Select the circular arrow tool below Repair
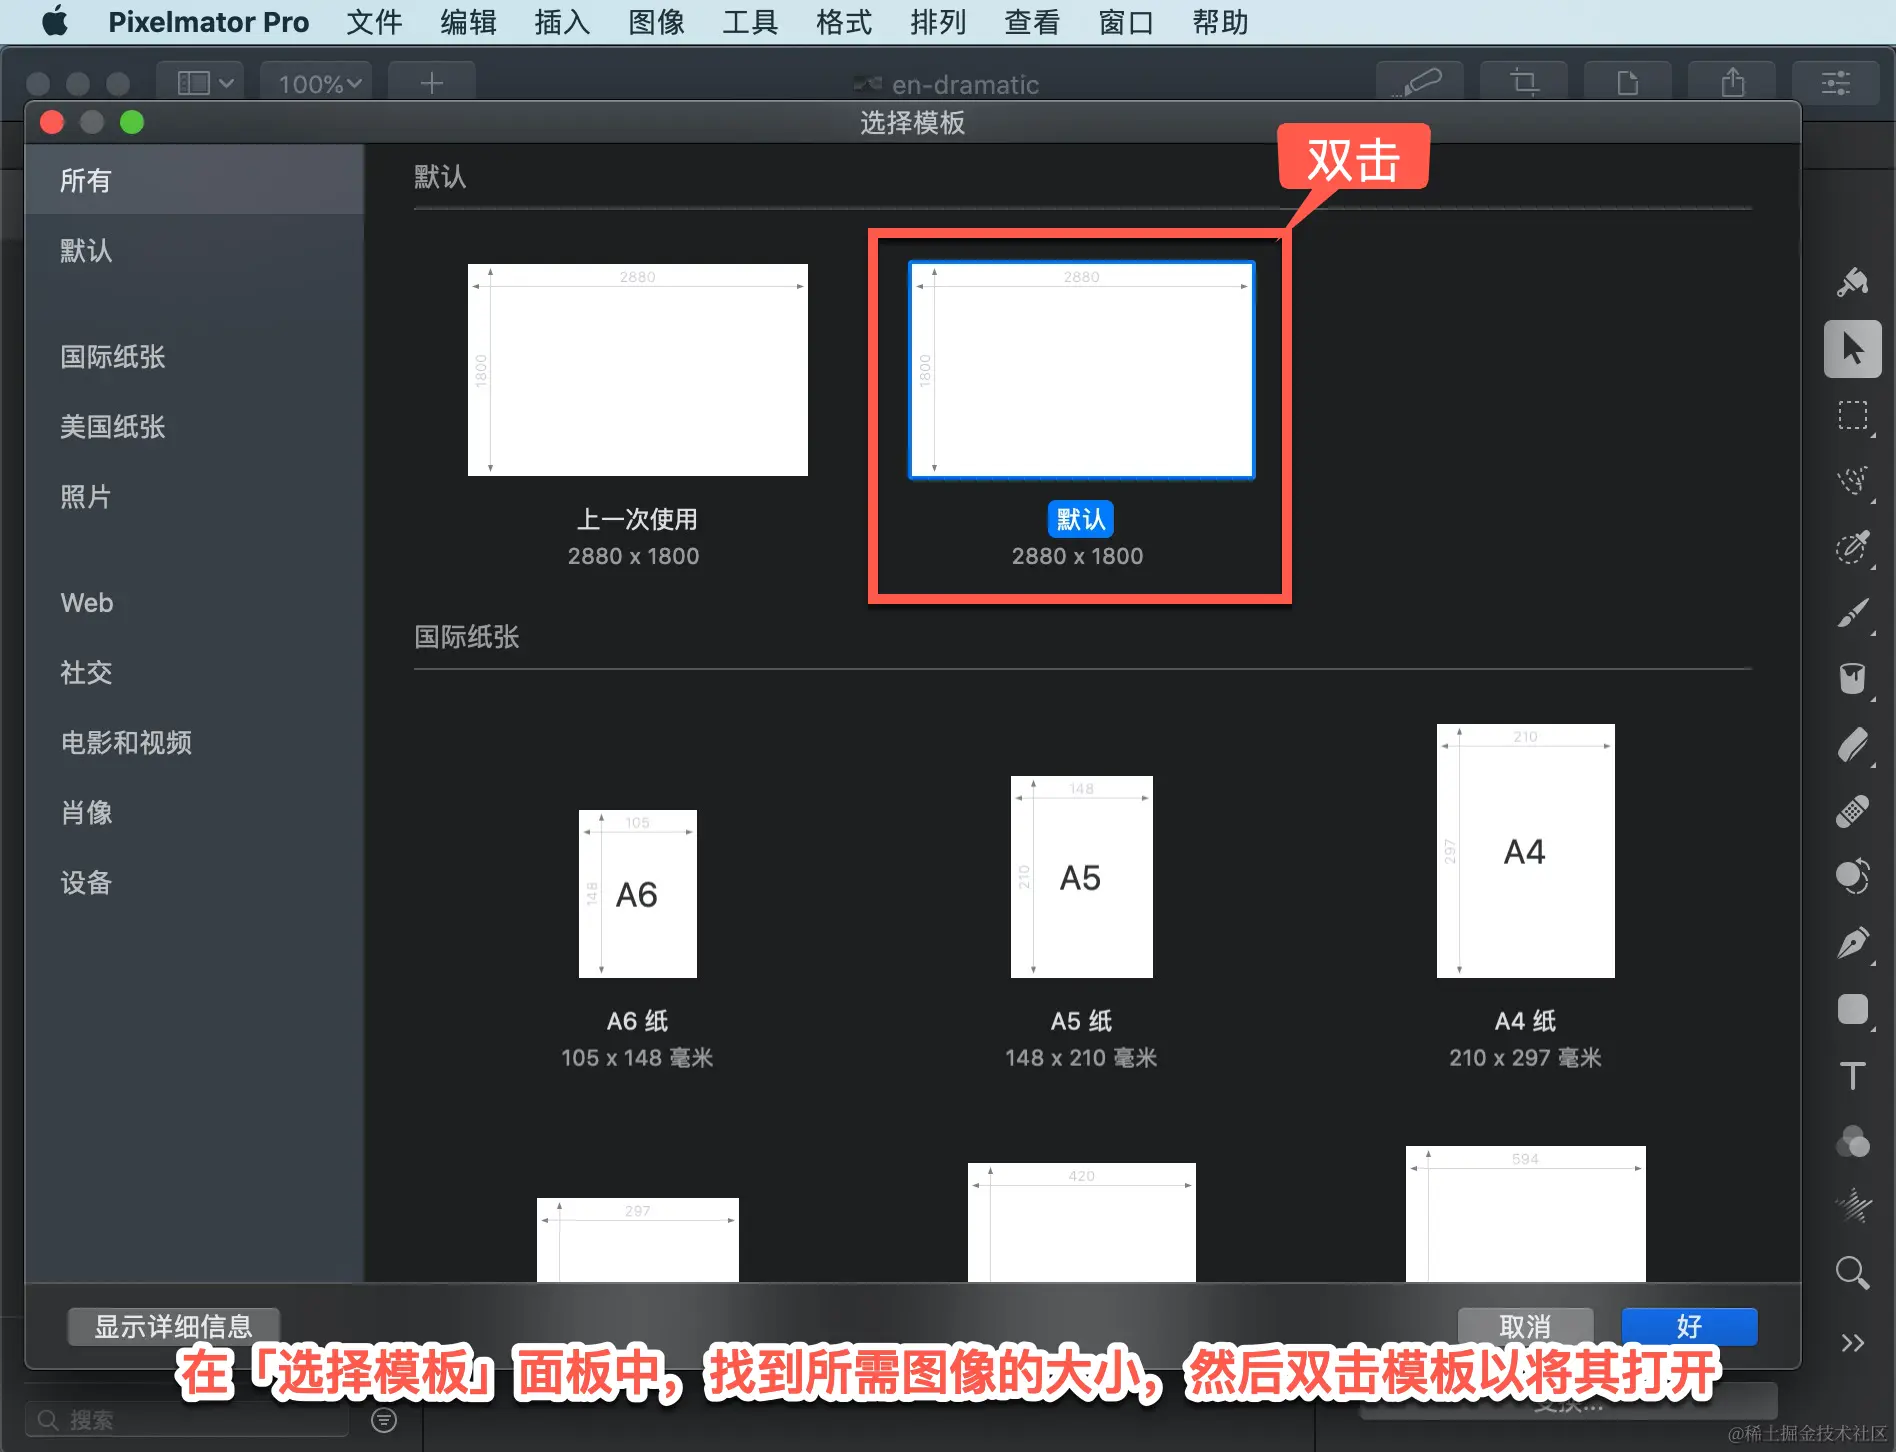Screen dimensions: 1896x1452 1852,877
